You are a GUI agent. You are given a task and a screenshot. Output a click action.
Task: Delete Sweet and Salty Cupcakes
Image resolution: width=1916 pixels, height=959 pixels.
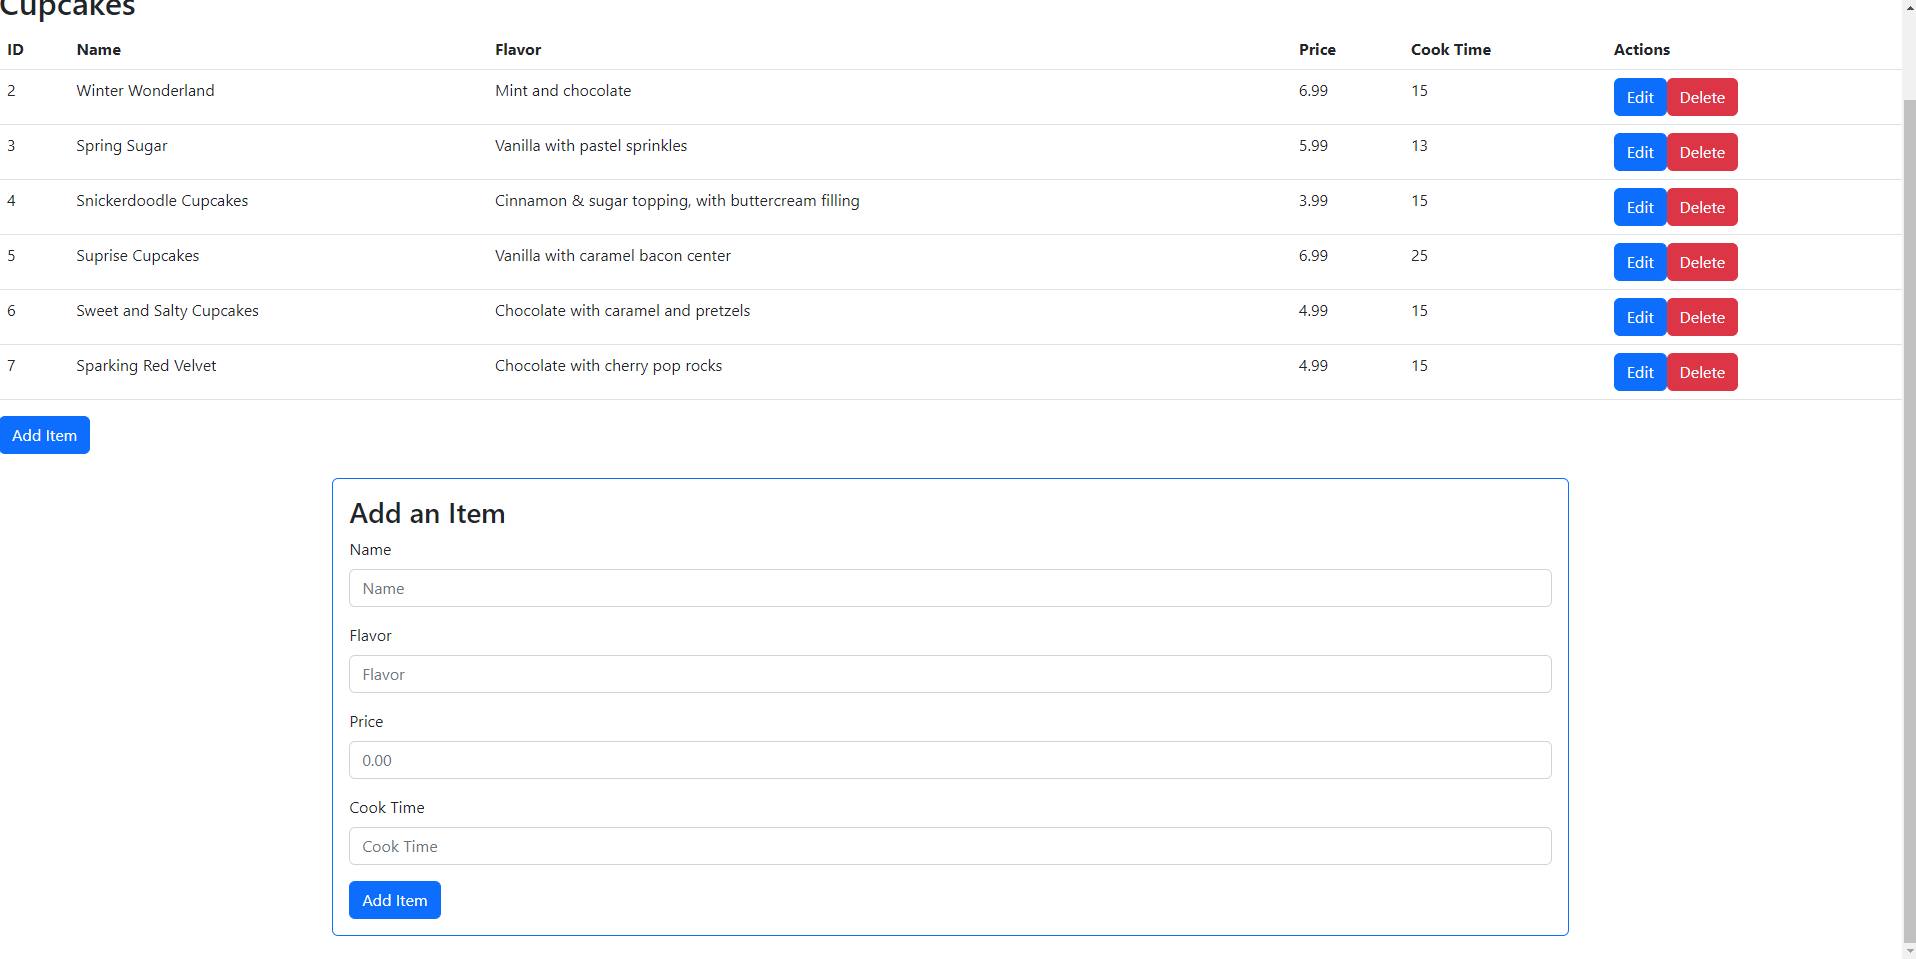(x=1701, y=317)
